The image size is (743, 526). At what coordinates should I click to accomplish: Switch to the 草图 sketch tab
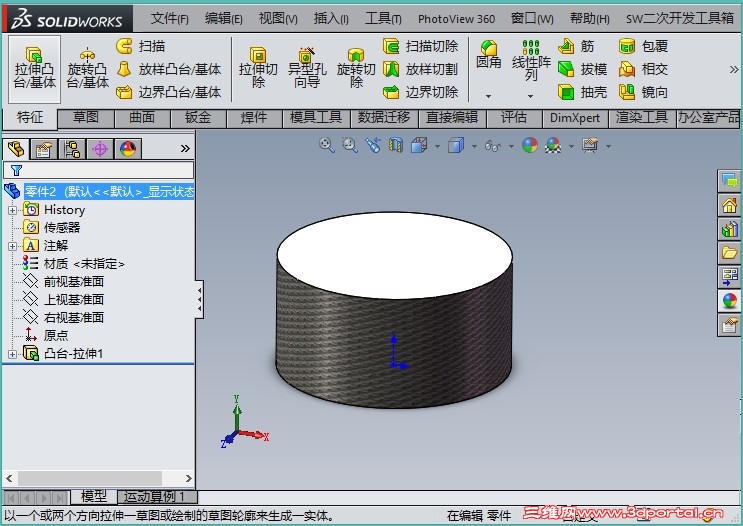click(86, 118)
